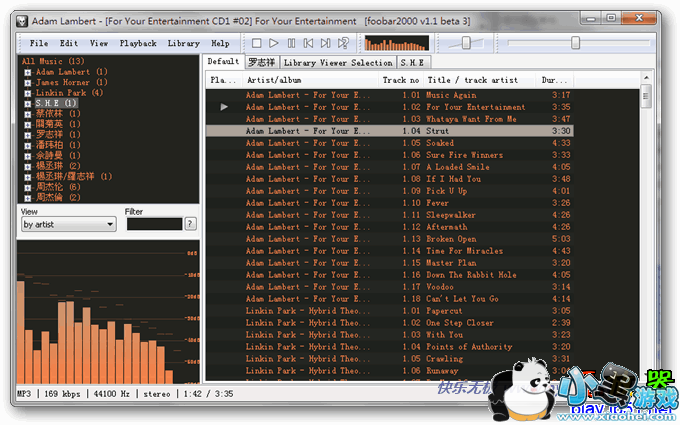
Task: Select the 余詩曼 tree entry
Action: click(58, 155)
